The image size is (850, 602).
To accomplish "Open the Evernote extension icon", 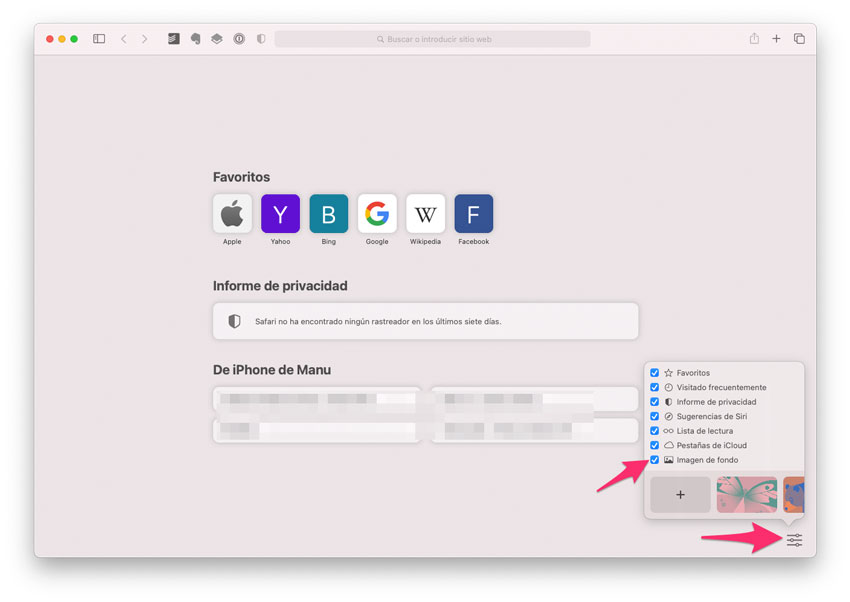I will pos(196,39).
